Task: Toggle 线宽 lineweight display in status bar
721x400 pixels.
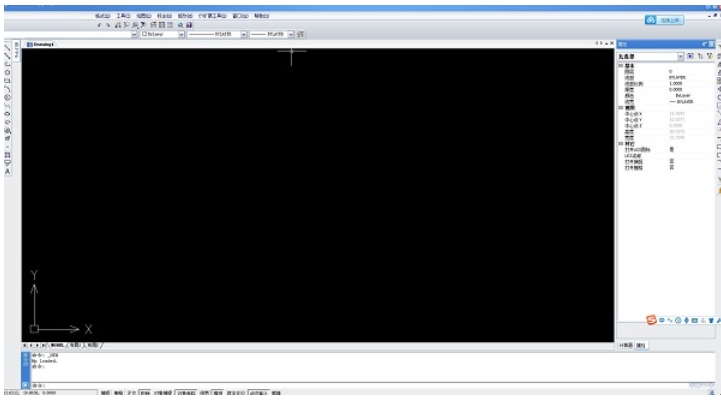Action: [x=204, y=393]
